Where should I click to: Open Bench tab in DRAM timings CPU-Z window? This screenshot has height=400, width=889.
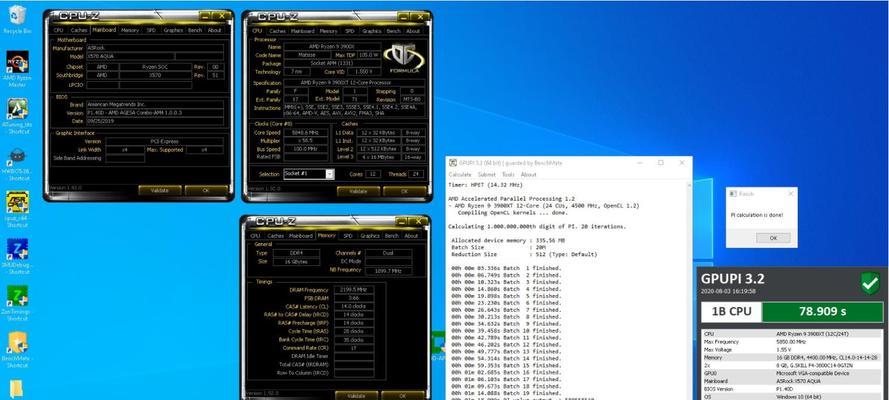click(392, 236)
